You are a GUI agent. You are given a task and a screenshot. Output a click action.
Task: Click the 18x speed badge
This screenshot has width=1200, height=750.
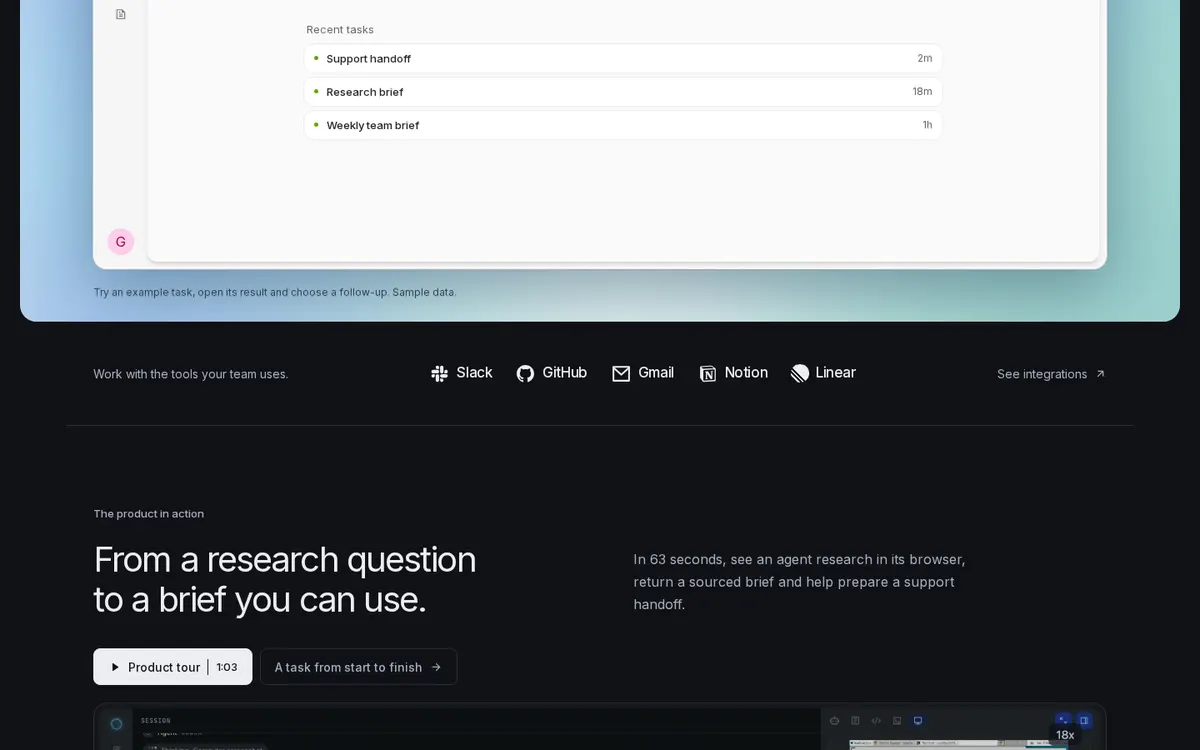[x=1065, y=735]
